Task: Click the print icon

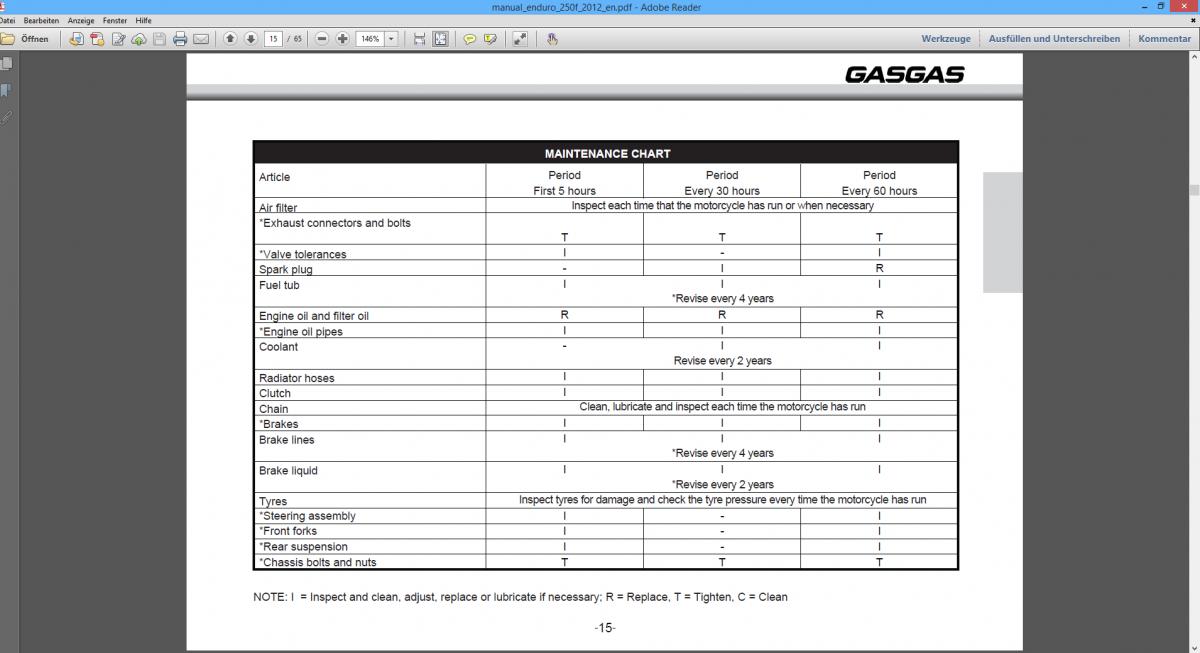Action: 180,39
